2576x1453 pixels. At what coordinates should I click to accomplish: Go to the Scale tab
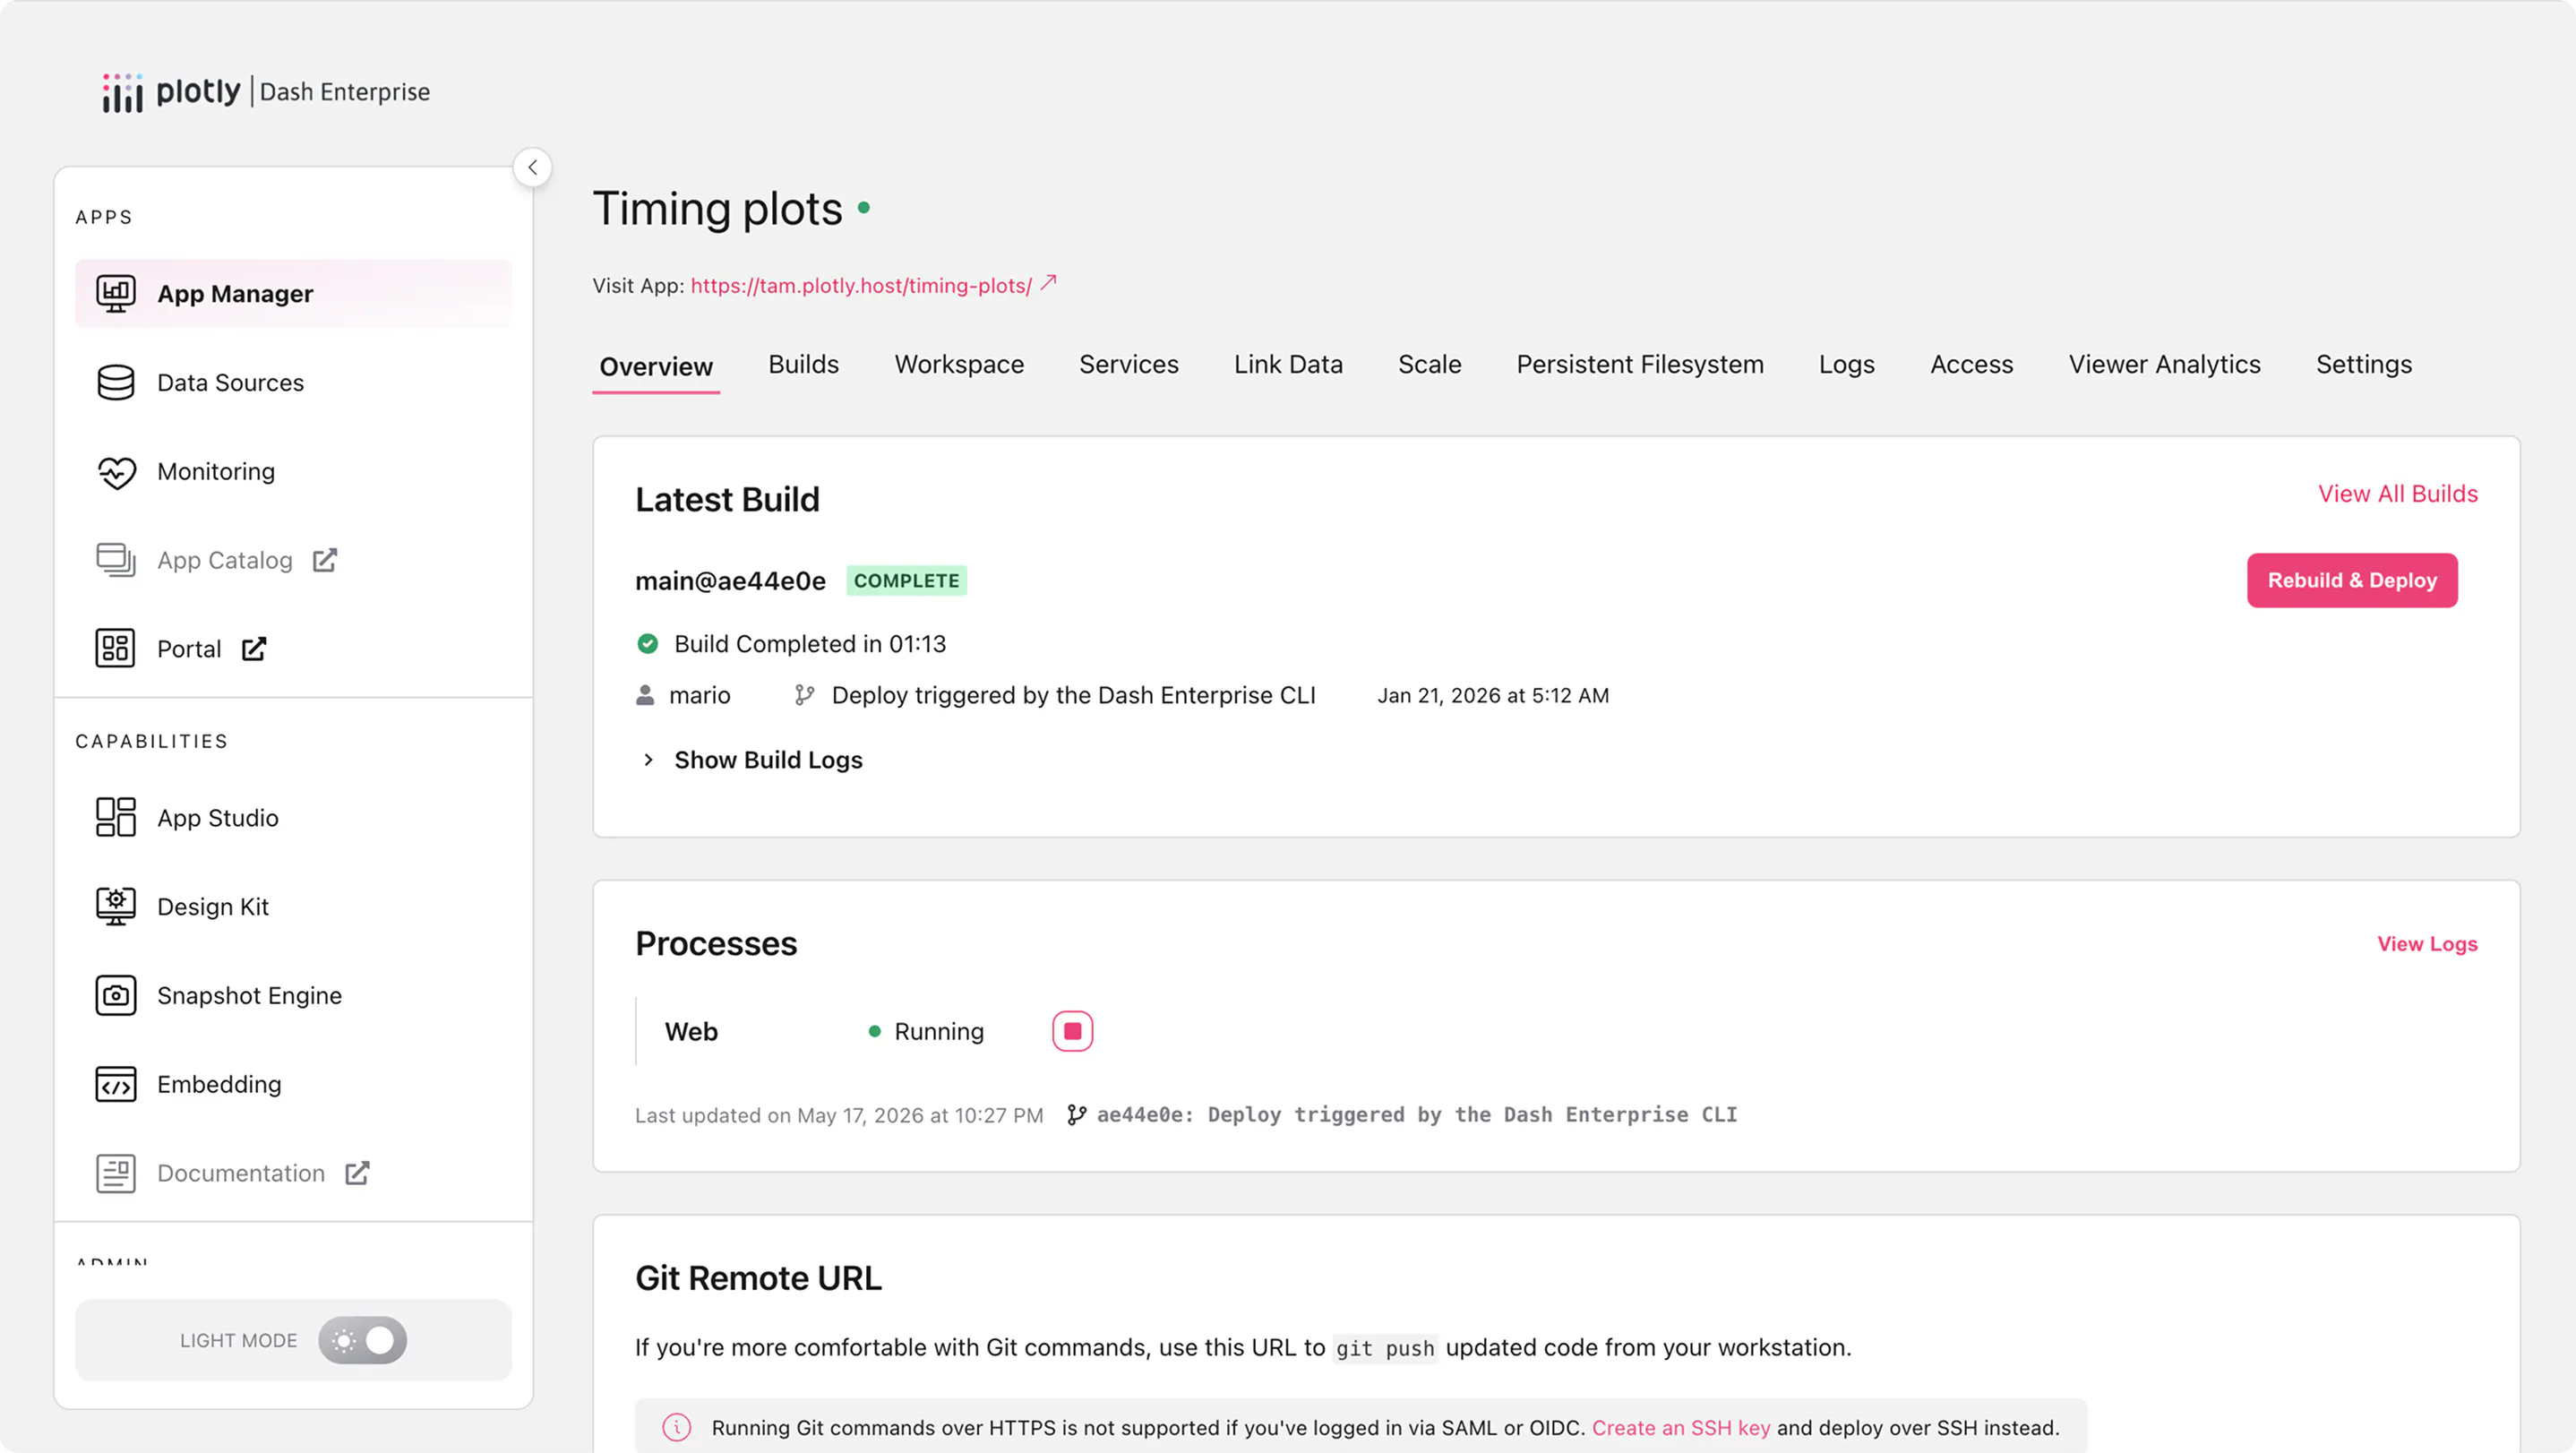tap(1429, 364)
